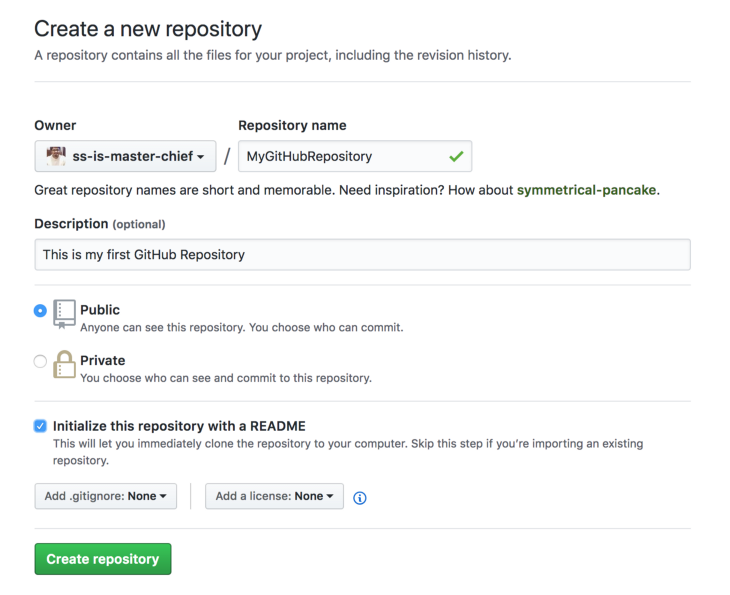Toggle the Initialize with README checkbox
The width and height of the screenshot is (730, 595).
(x=40, y=426)
